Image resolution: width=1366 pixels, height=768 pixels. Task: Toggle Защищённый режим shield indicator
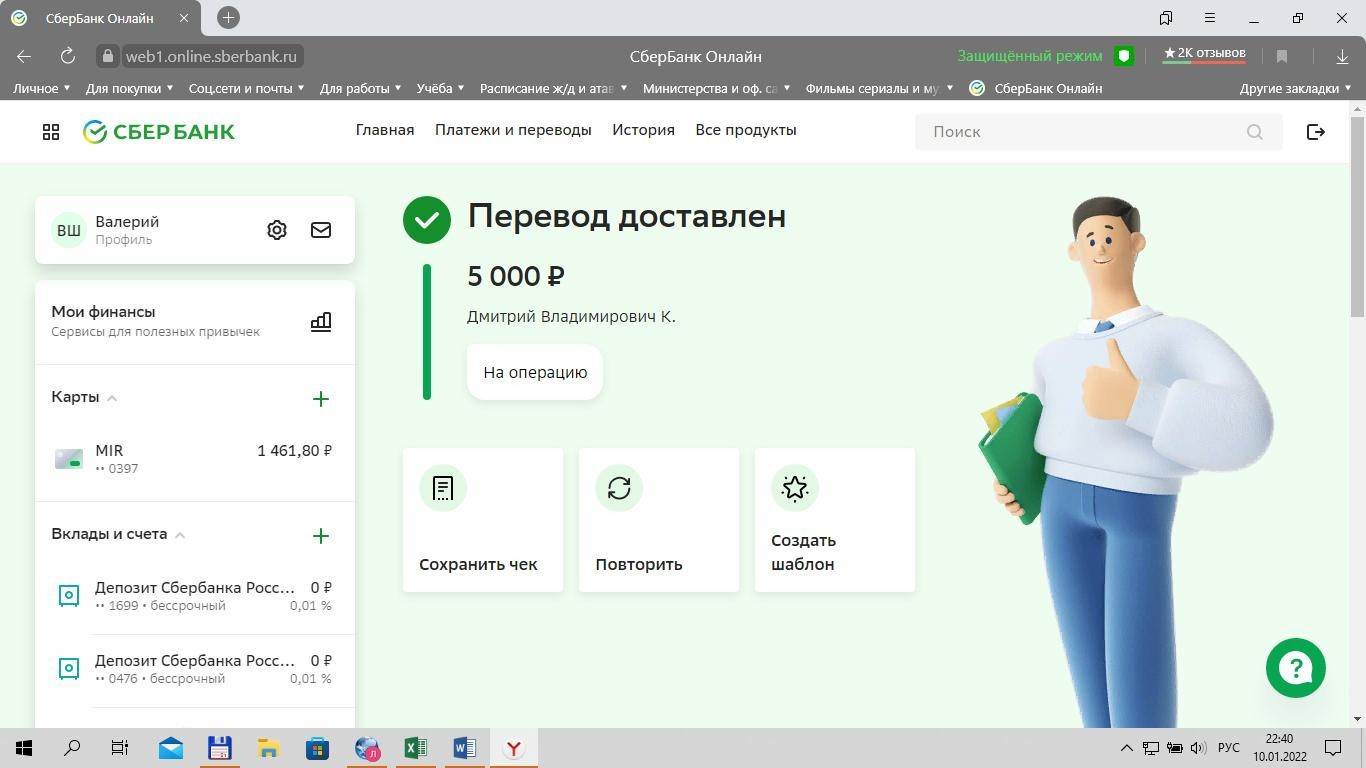(x=1124, y=56)
